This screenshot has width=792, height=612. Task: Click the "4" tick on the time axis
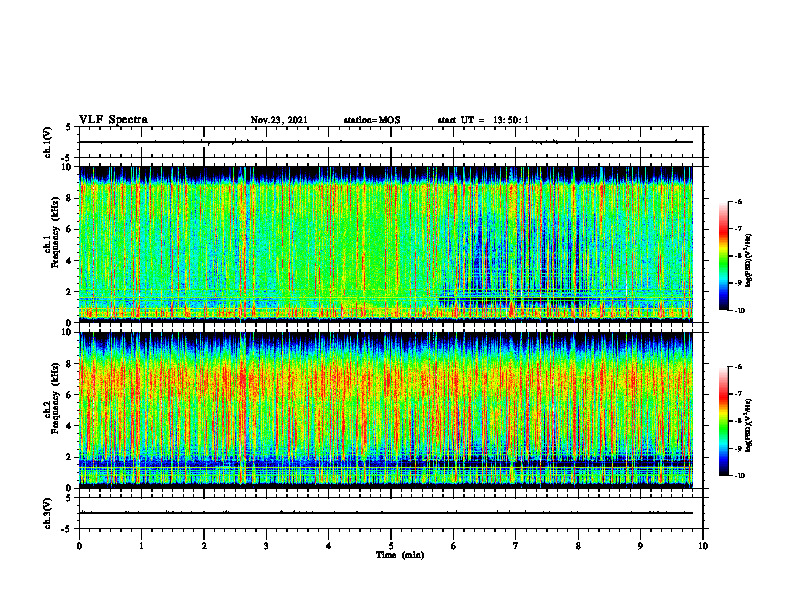[329, 546]
